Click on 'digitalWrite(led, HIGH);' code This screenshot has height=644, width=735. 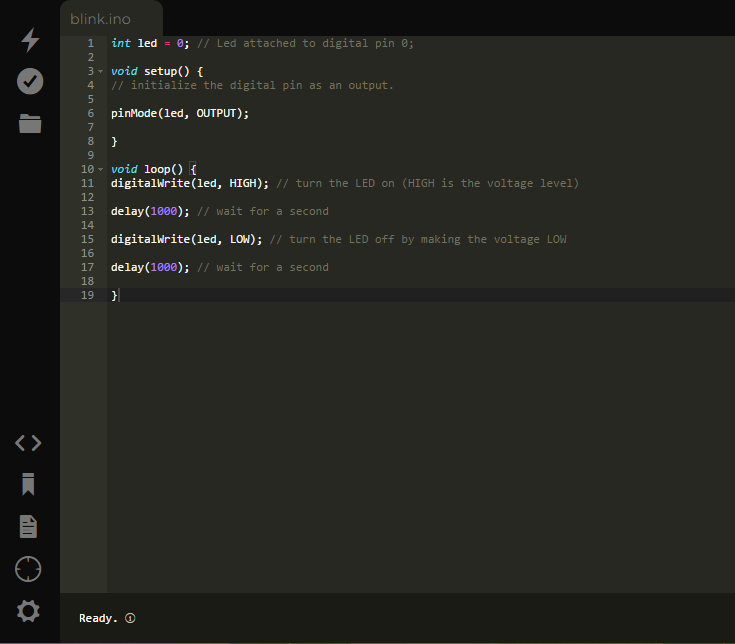pos(190,183)
